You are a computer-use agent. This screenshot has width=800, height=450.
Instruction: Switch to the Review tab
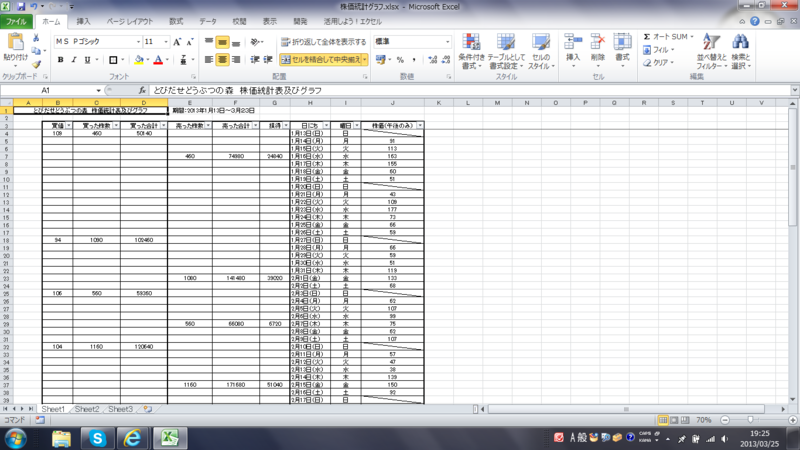click(x=239, y=21)
